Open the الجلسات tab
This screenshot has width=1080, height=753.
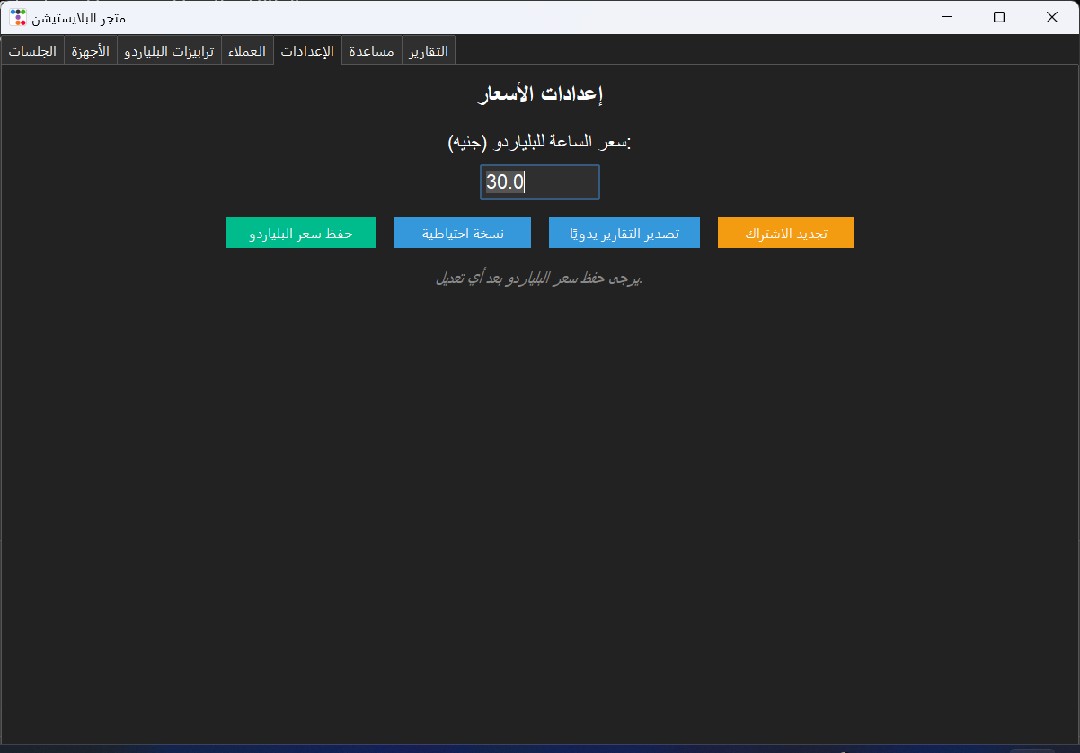33,51
